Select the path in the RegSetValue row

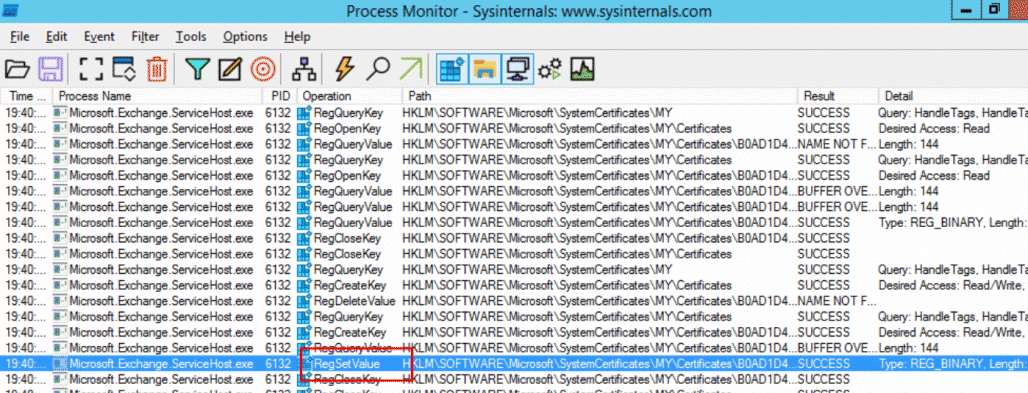[600, 363]
